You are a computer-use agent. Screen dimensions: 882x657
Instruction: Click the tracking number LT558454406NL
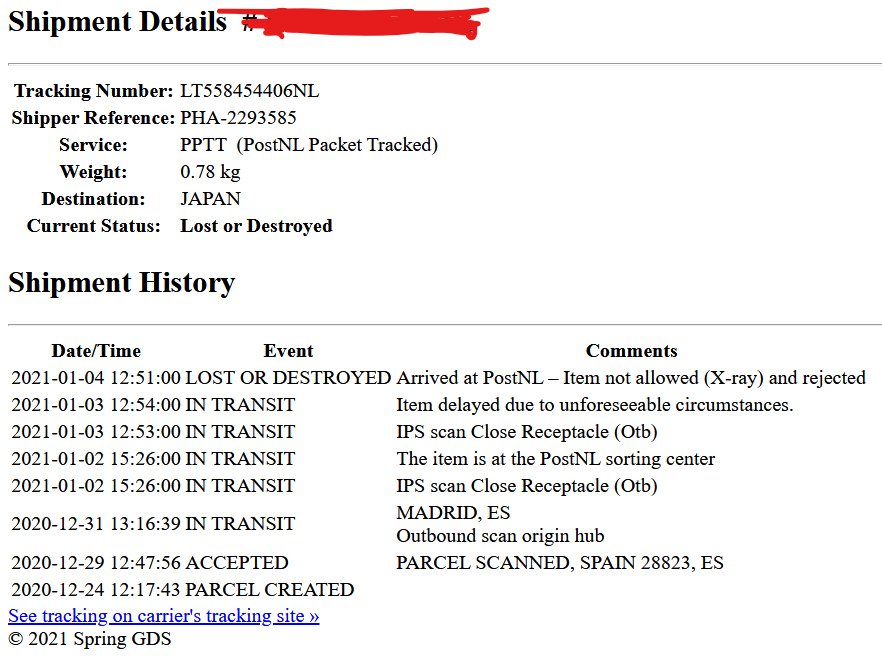(249, 91)
